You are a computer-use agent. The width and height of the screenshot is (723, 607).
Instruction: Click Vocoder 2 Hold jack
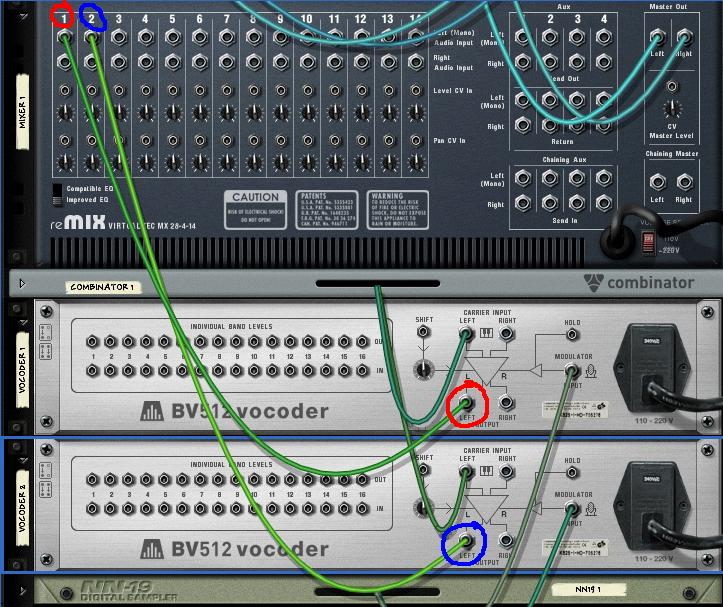[572, 472]
